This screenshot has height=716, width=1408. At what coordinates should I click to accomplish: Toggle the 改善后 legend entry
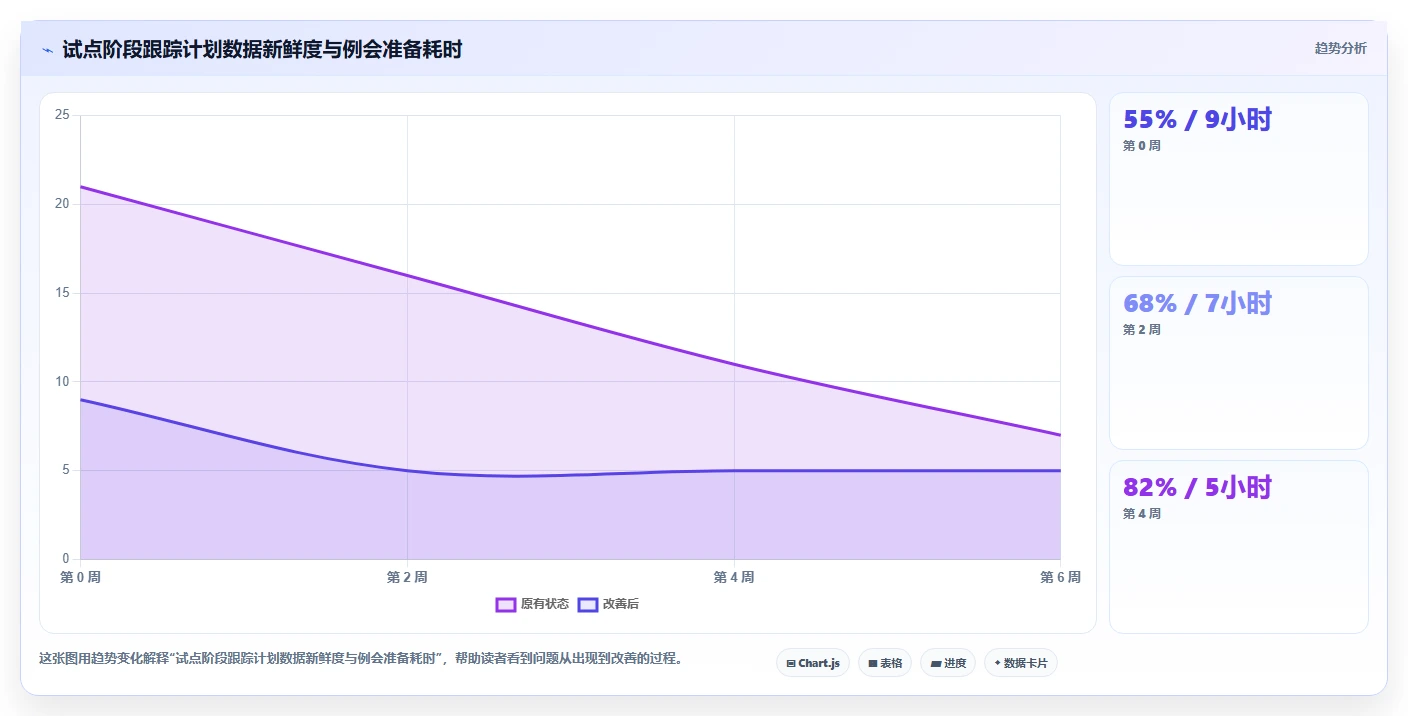pos(609,604)
